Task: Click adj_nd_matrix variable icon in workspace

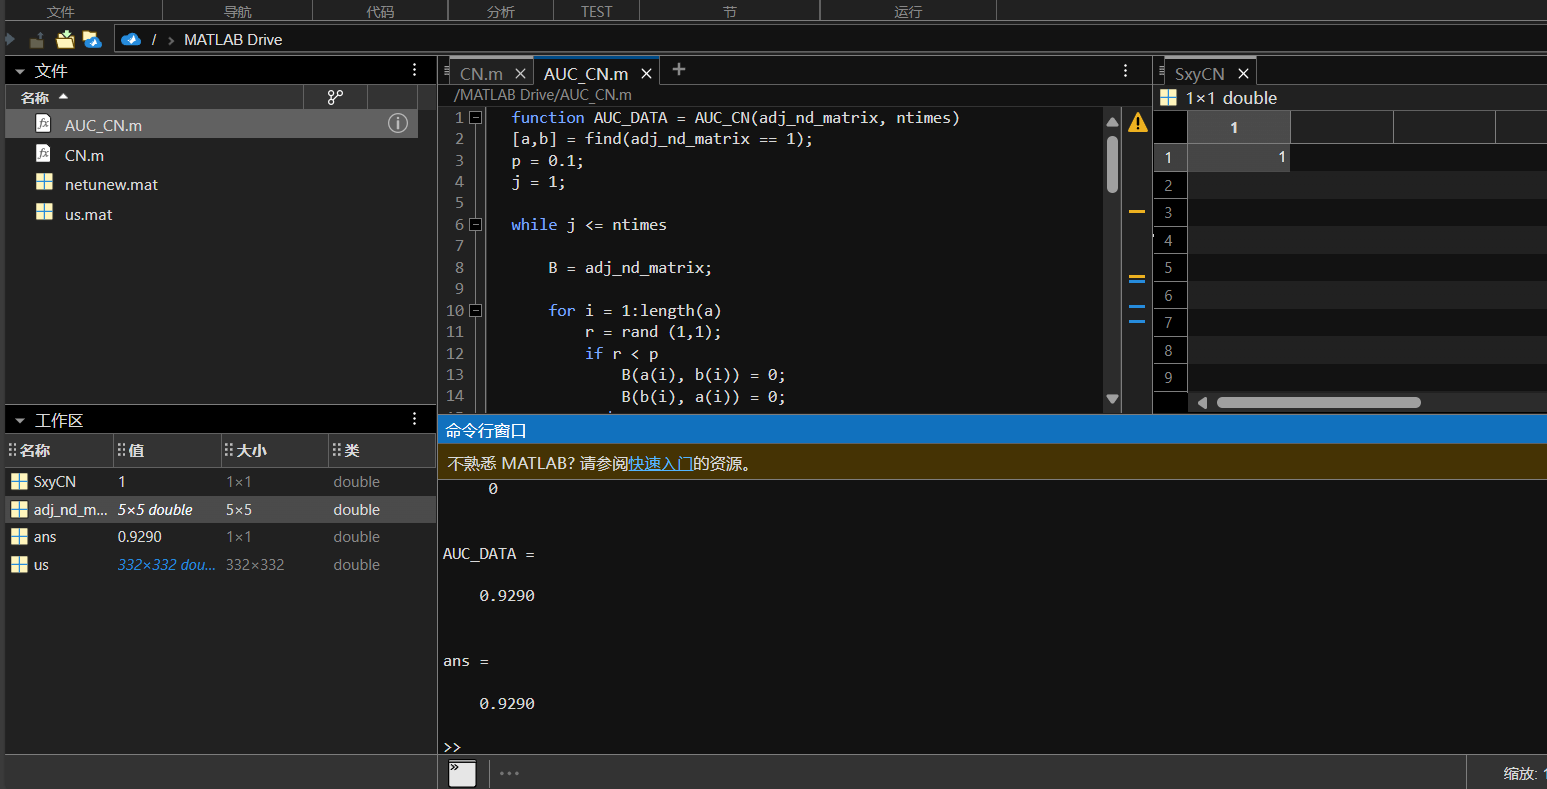Action: coord(19,510)
